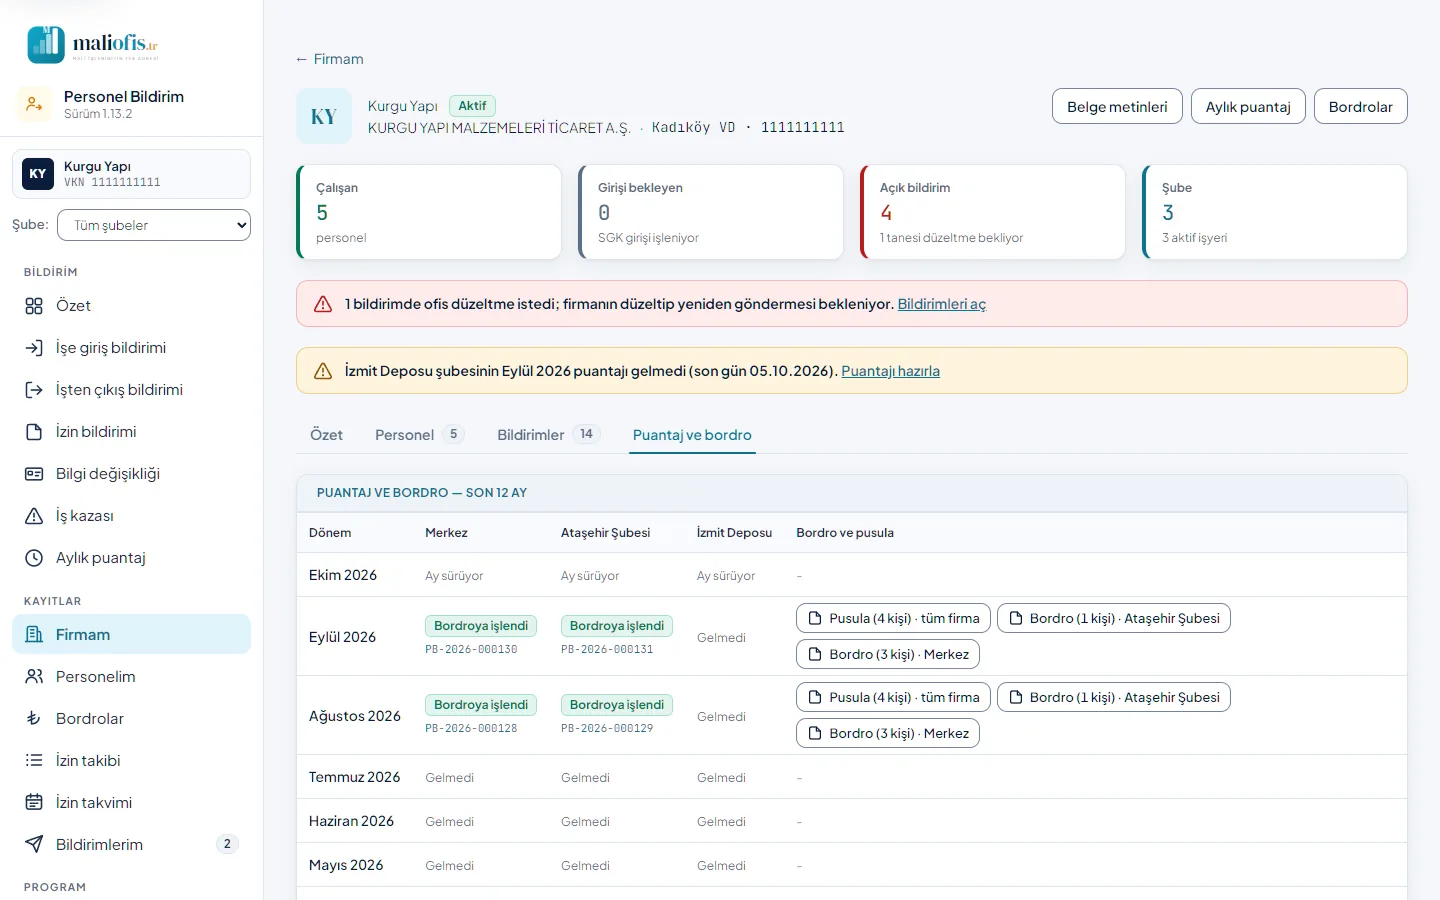Go back via ← Firmam link
The height and width of the screenshot is (900, 1440).
(329, 59)
